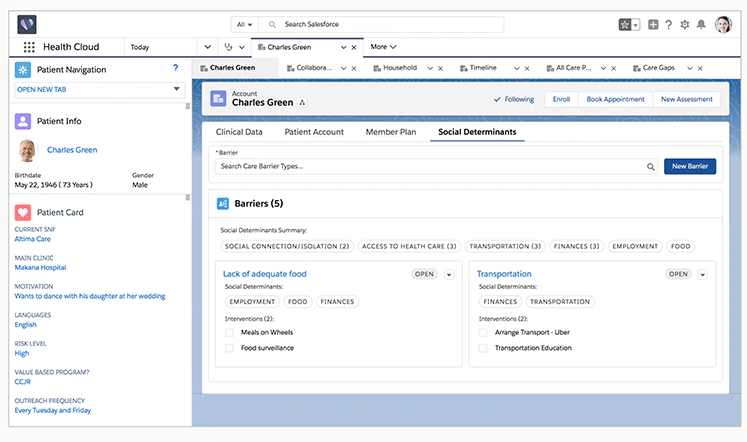The height and width of the screenshot is (442, 747).
Task: Open the Makana Hospital link
Action: coord(40,268)
